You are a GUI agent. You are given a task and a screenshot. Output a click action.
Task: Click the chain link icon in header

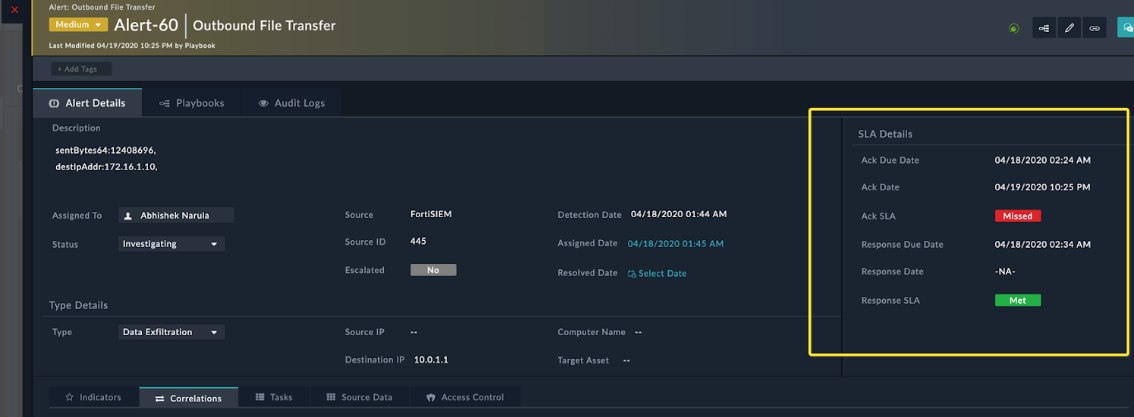pos(1095,28)
